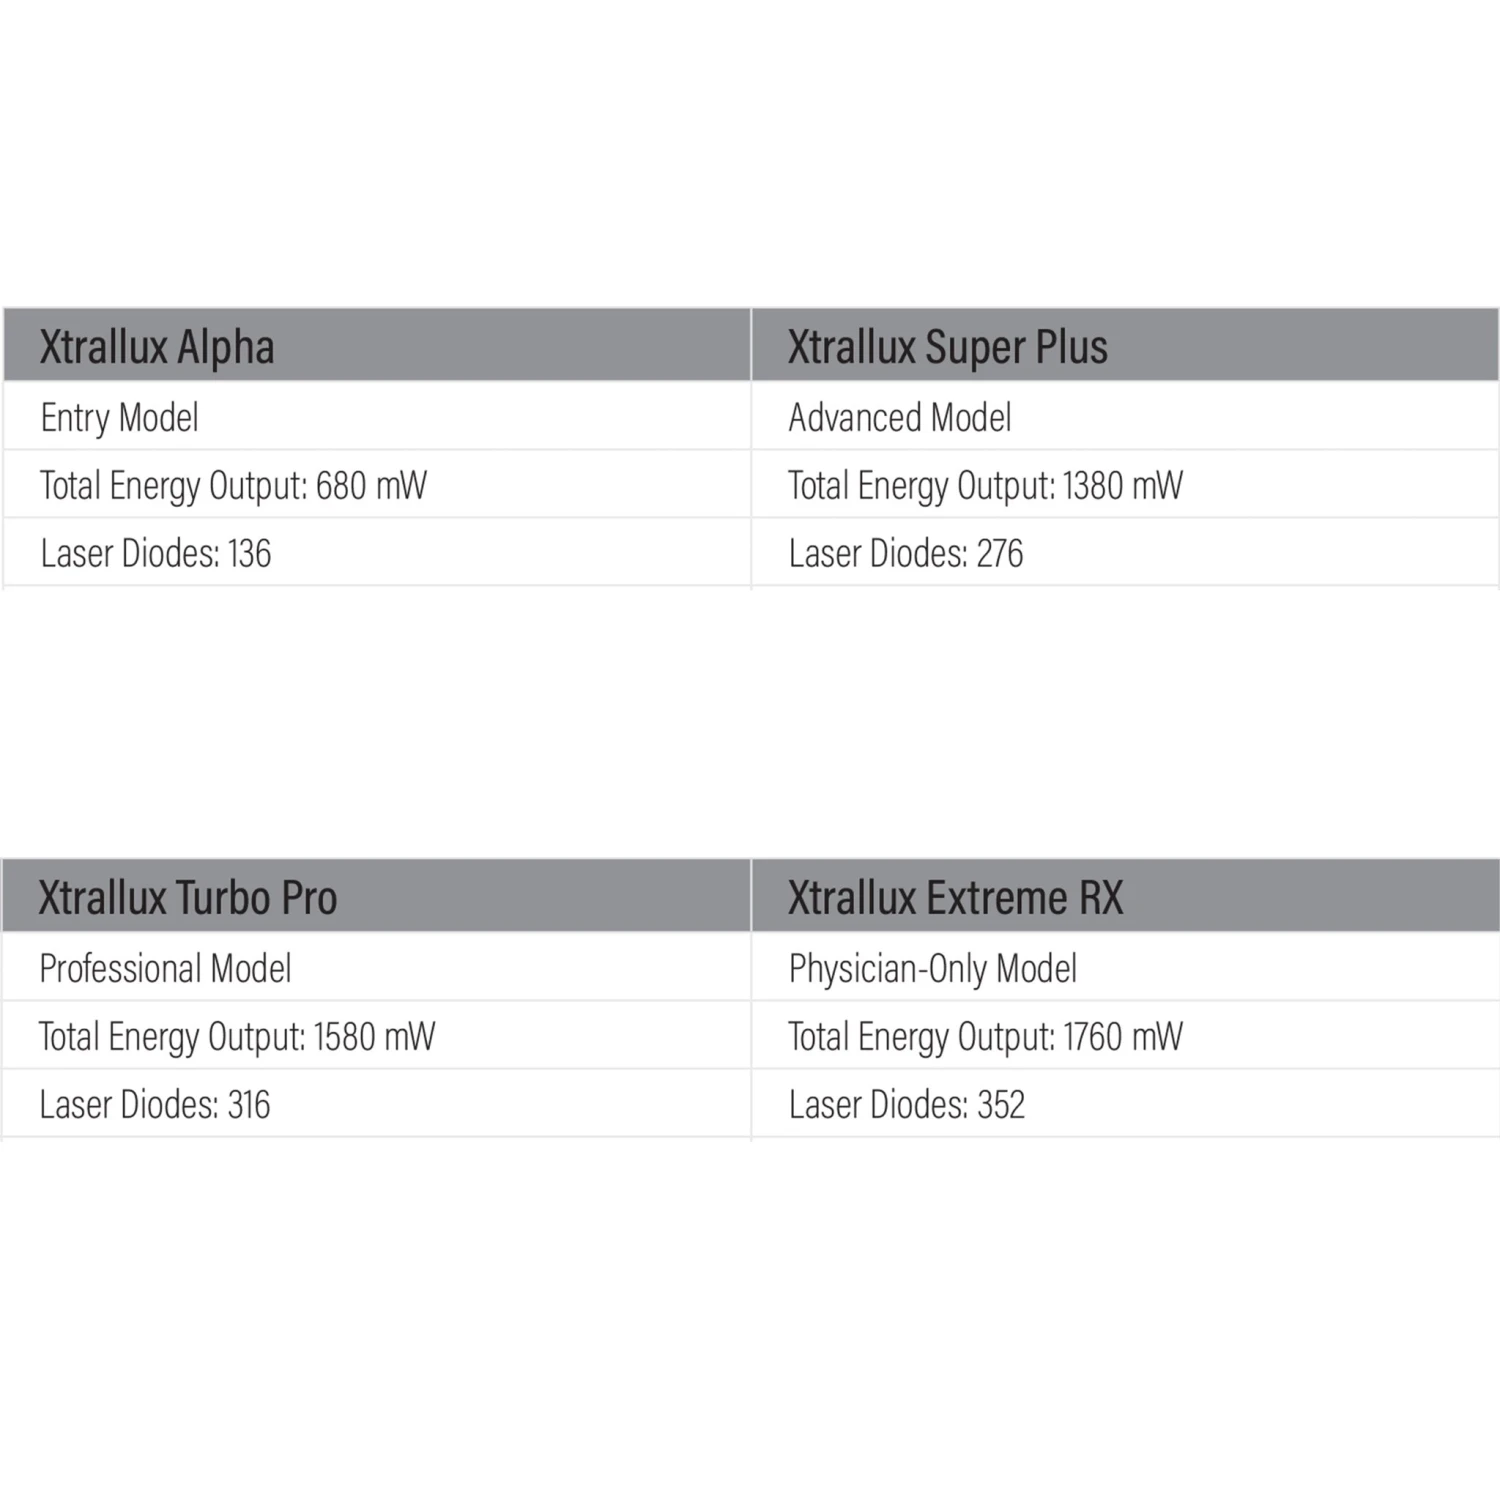Screen dimensions: 1500x1500
Task: Select the Xtrallux Extreme RX header
Action: pos(955,897)
